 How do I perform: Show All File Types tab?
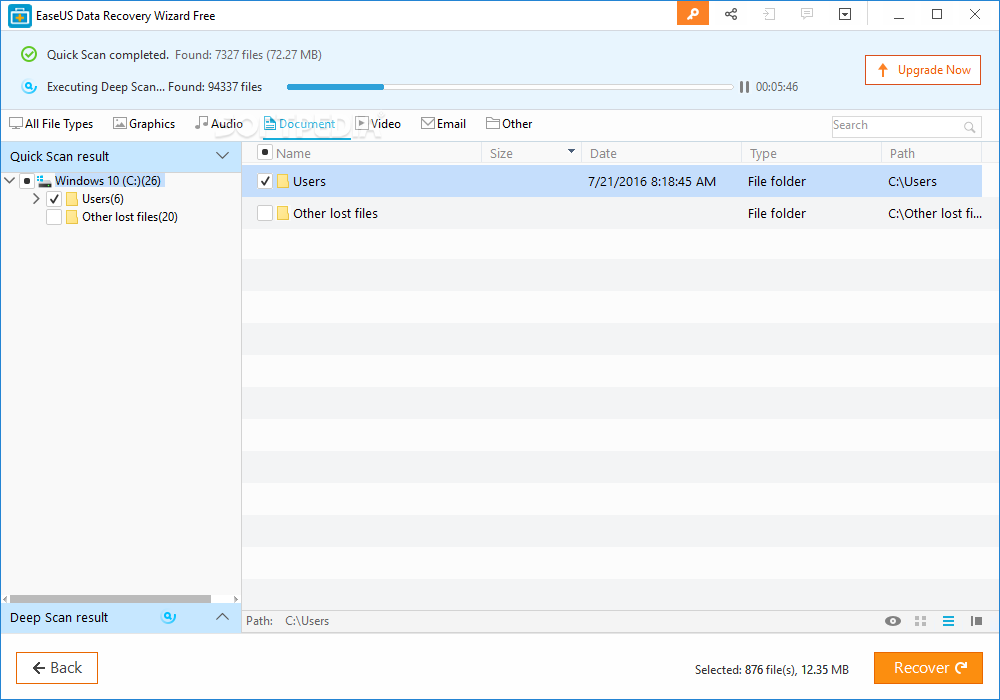(51, 124)
